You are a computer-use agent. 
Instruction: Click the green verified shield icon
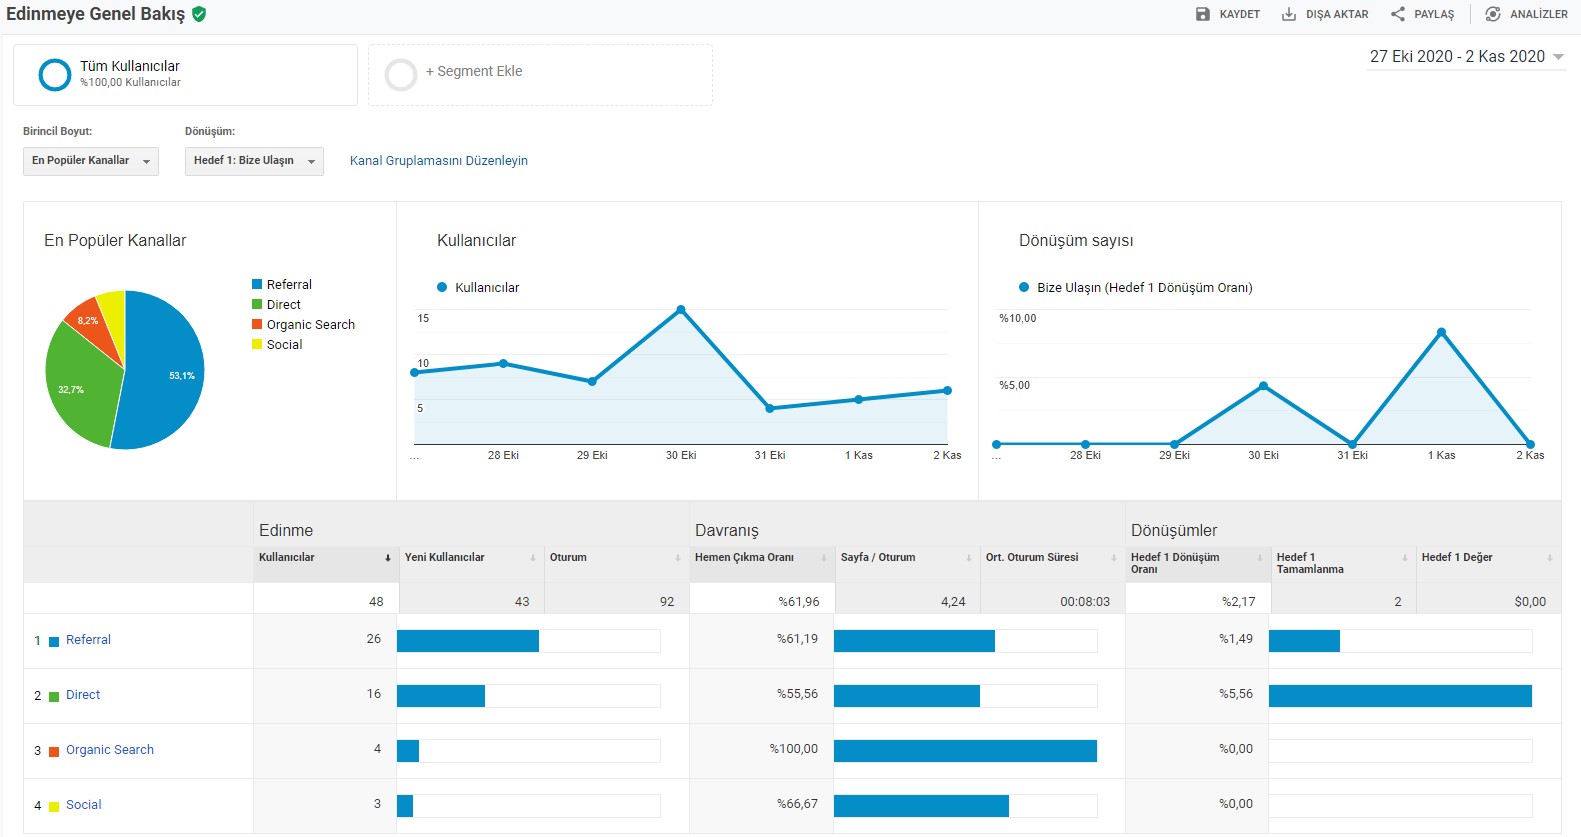pos(199,14)
